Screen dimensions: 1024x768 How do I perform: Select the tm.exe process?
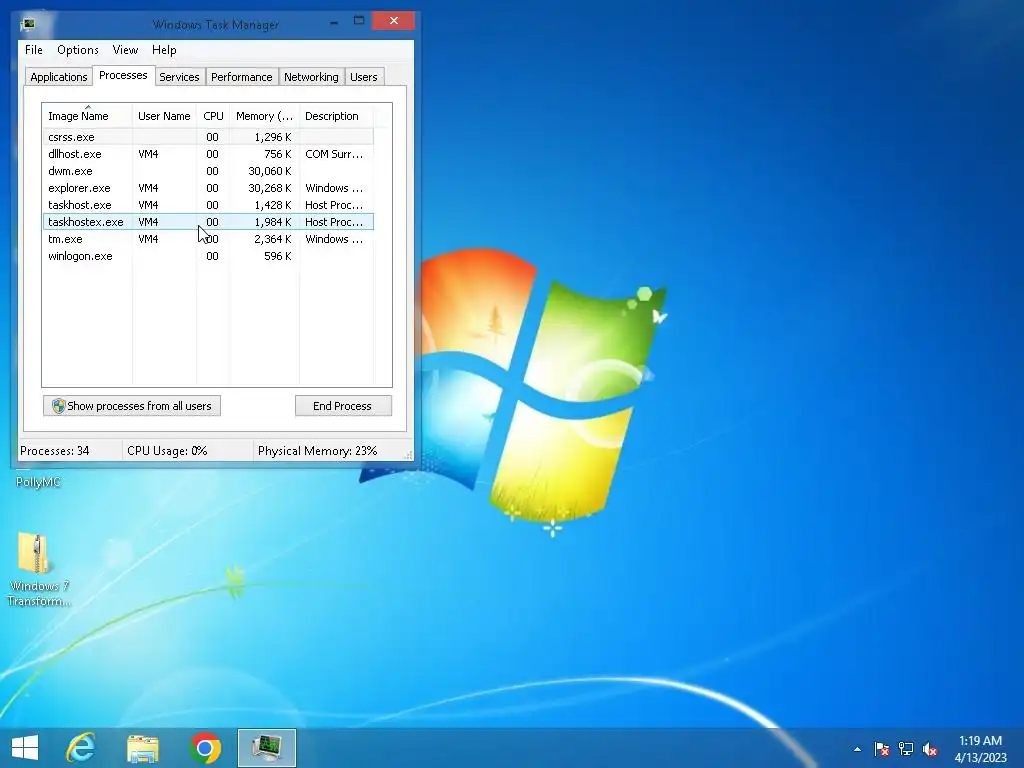[x=208, y=239]
